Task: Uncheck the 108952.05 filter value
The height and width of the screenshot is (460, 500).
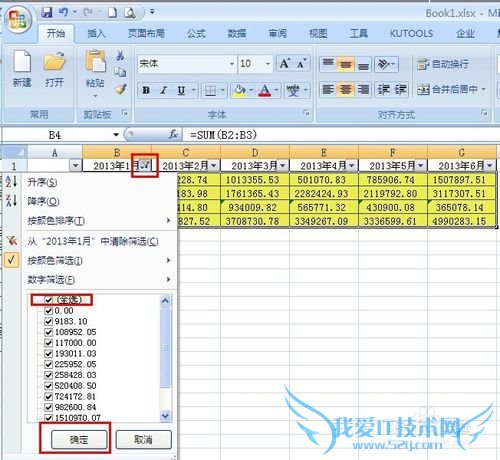Action: click(49, 332)
